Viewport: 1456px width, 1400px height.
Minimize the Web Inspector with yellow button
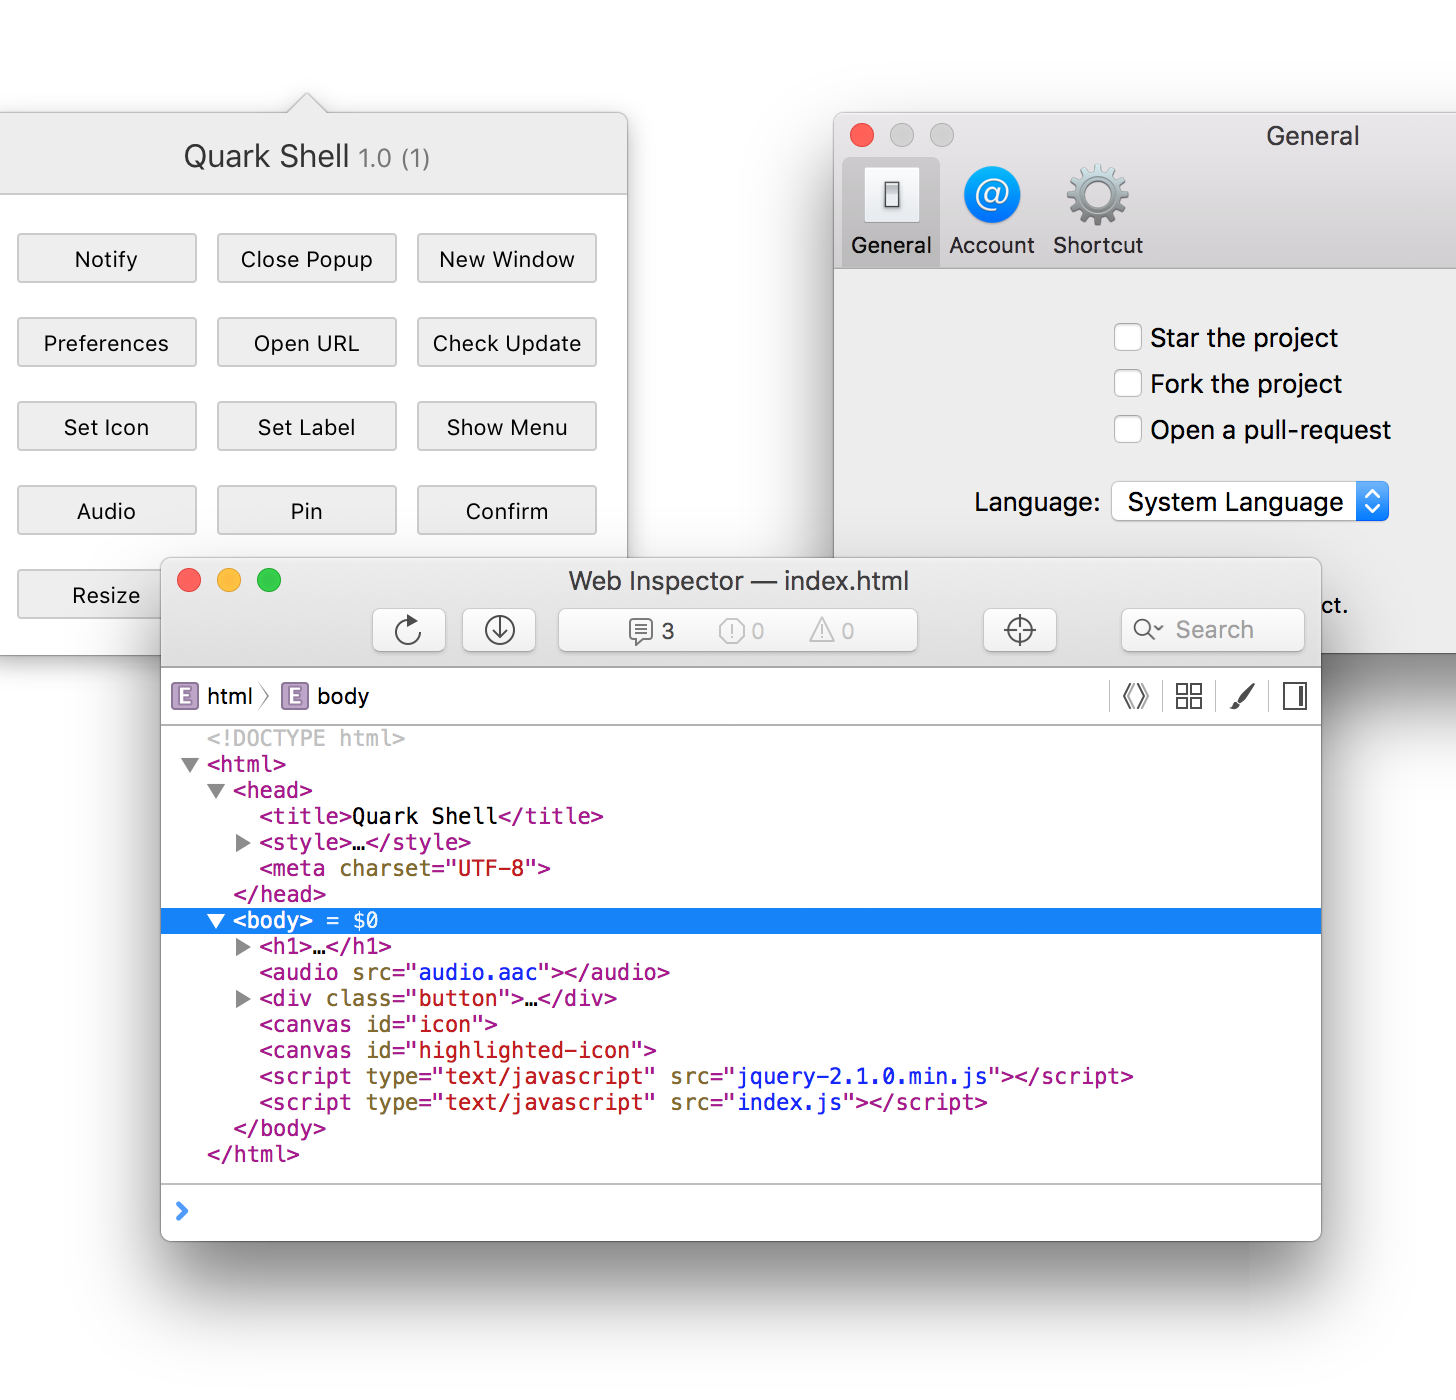(x=229, y=580)
